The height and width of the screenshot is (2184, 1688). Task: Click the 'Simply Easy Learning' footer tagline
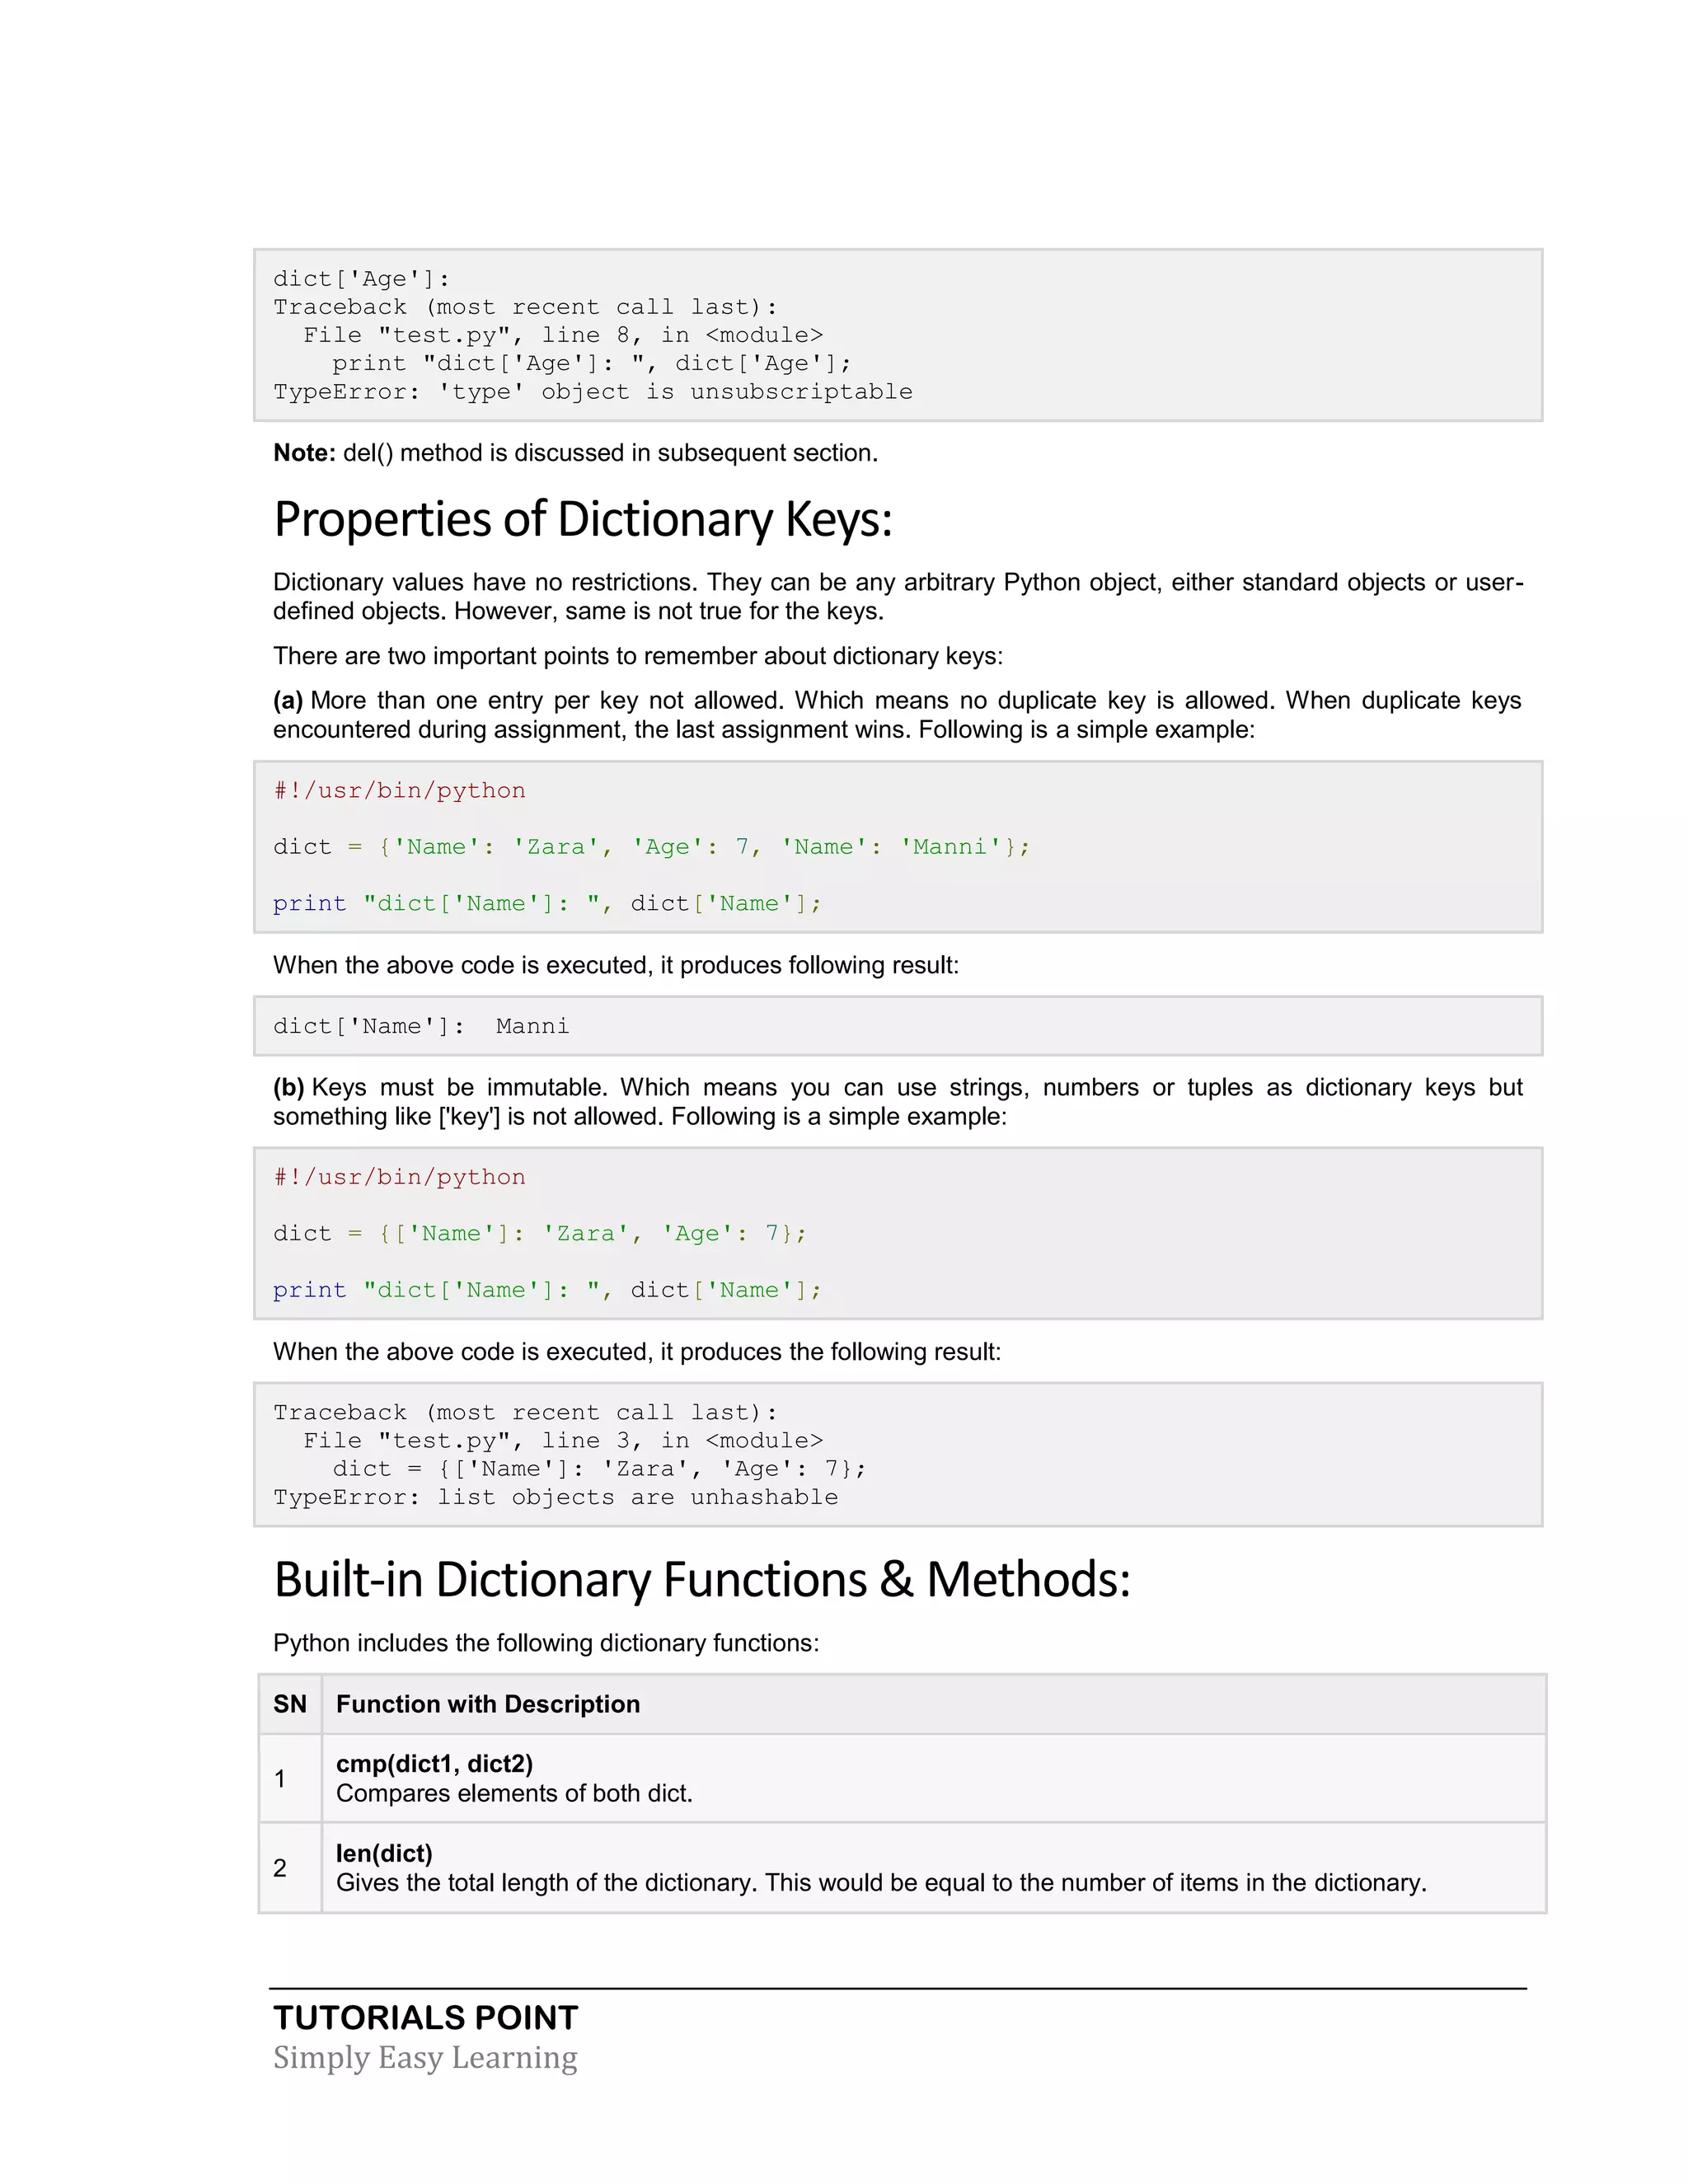click(425, 2058)
